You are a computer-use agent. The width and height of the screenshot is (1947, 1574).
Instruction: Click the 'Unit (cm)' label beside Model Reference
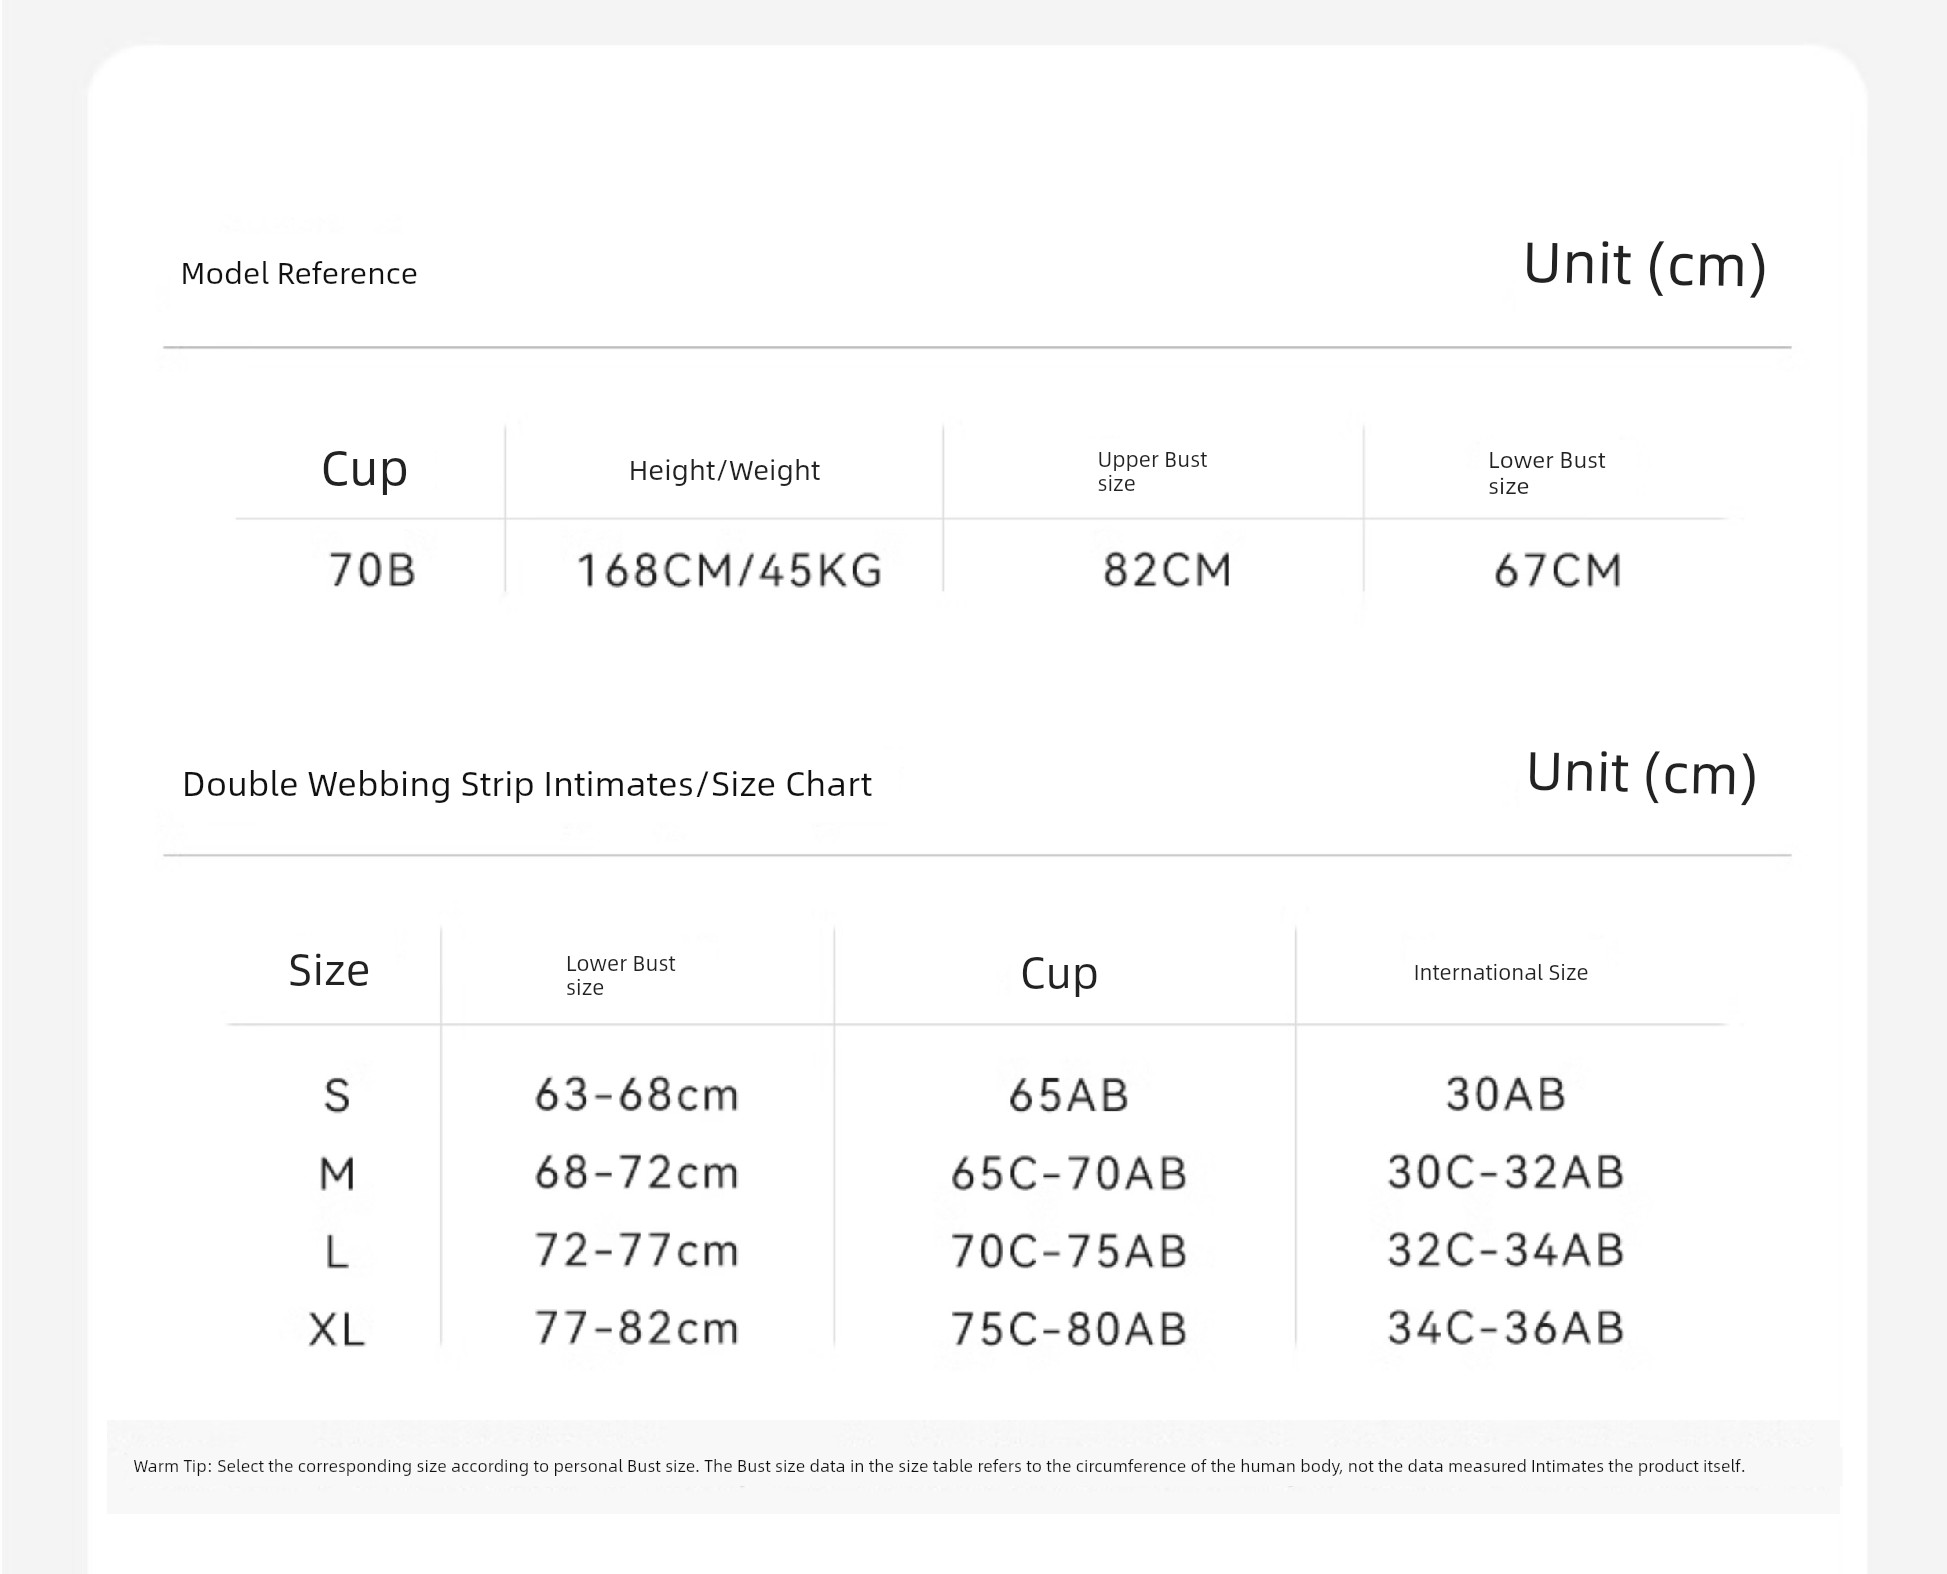point(1645,265)
